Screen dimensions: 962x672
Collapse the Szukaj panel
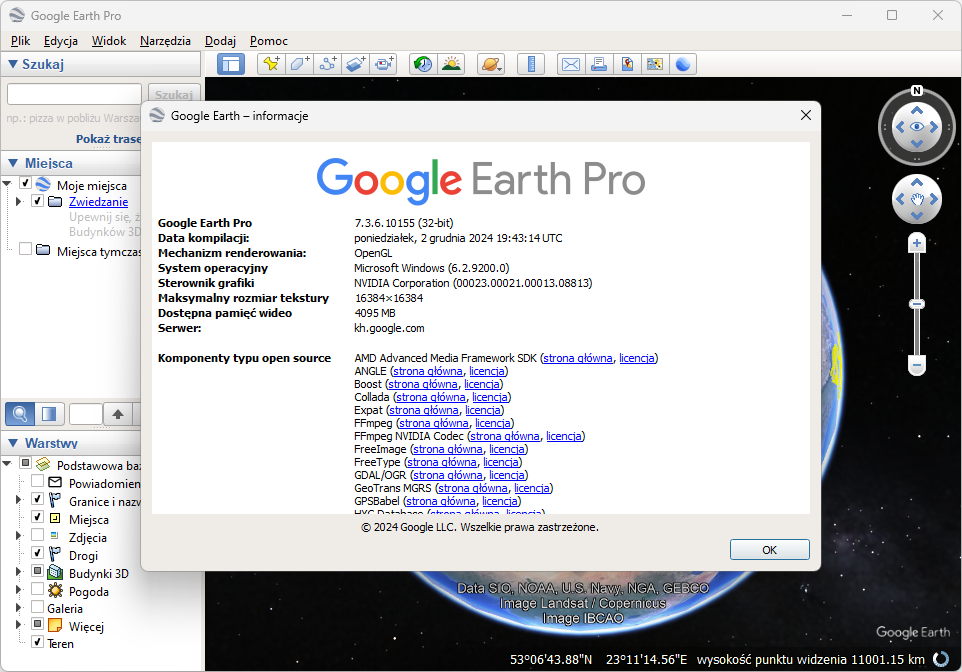pos(12,64)
